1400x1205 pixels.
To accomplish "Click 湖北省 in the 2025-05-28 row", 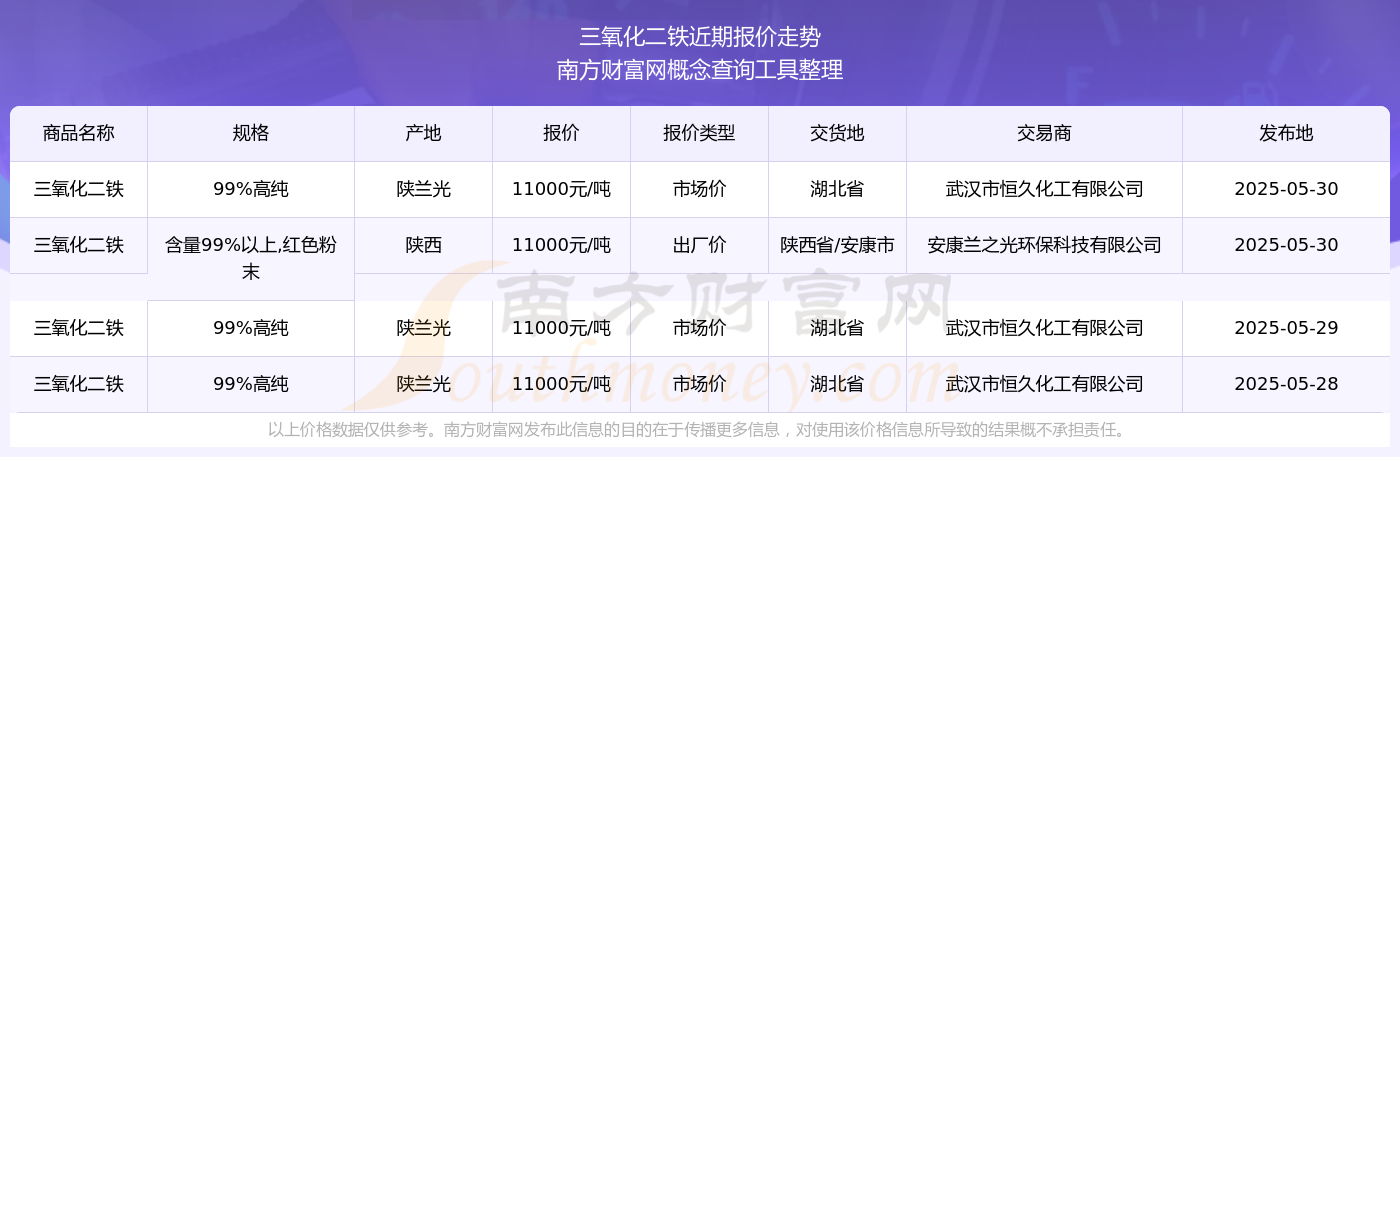I will [x=838, y=384].
